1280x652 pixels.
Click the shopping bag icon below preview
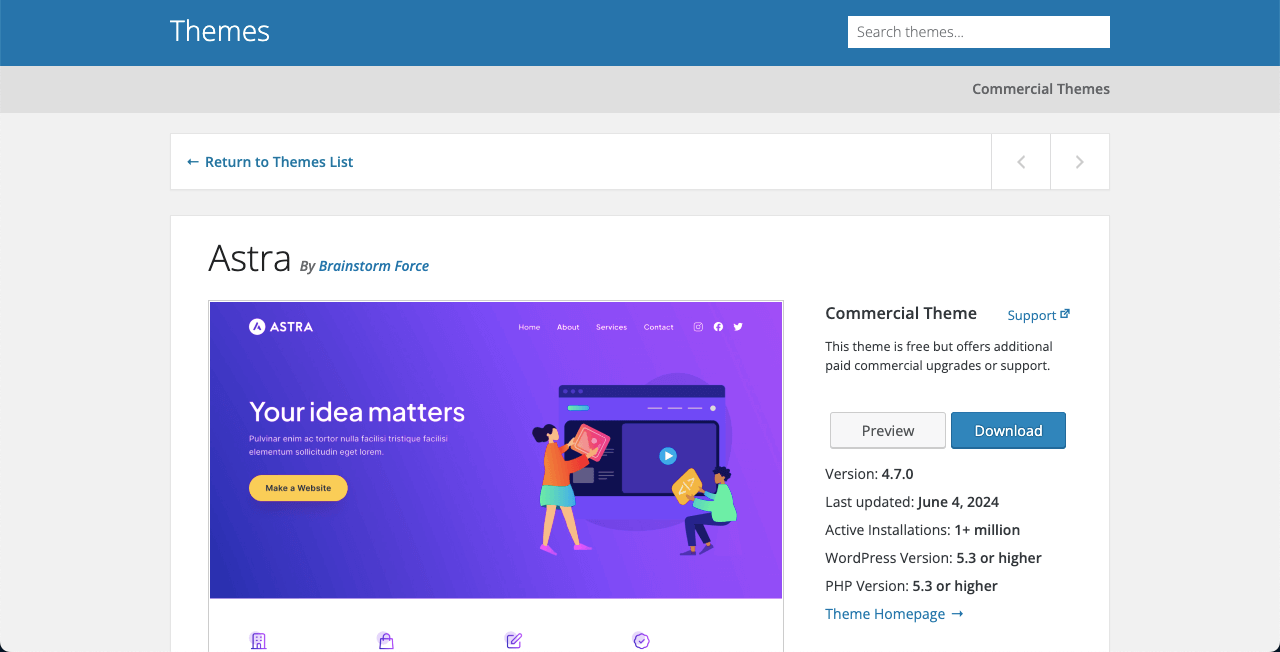tap(386, 641)
